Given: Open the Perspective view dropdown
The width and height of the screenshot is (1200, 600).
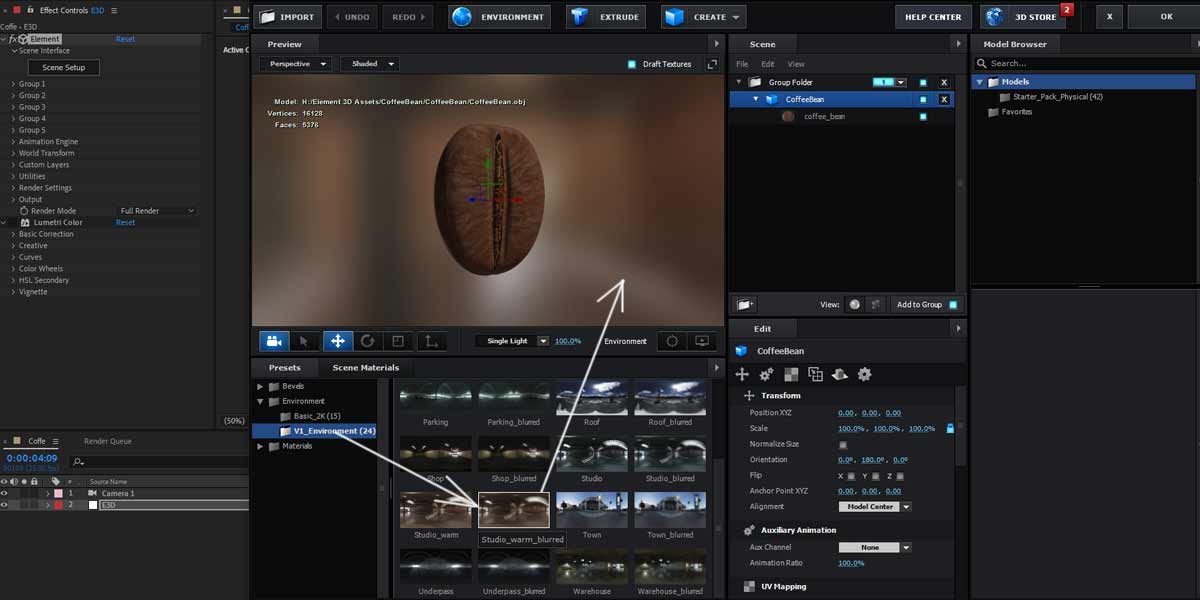Looking at the screenshot, I should click(294, 63).
